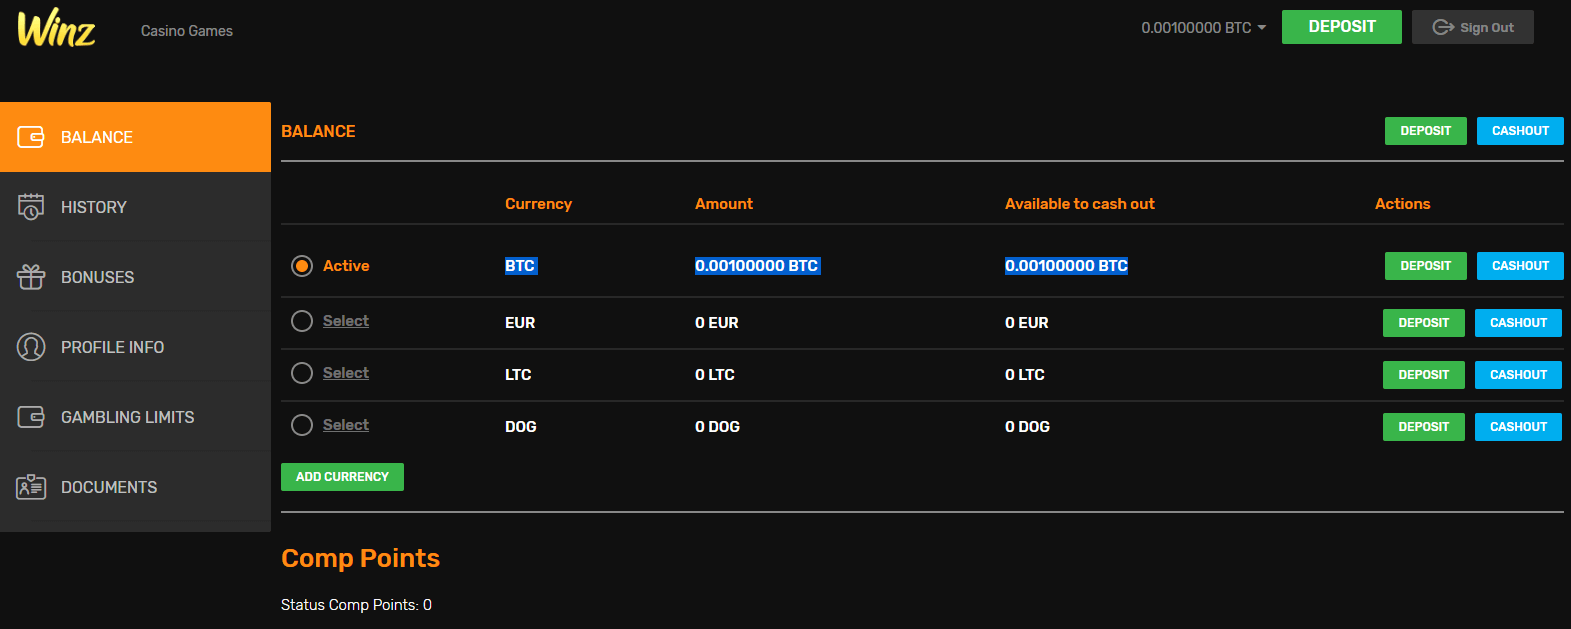Click the Select link for LTC
The image size is (1571, 629).
click(346, 373)
